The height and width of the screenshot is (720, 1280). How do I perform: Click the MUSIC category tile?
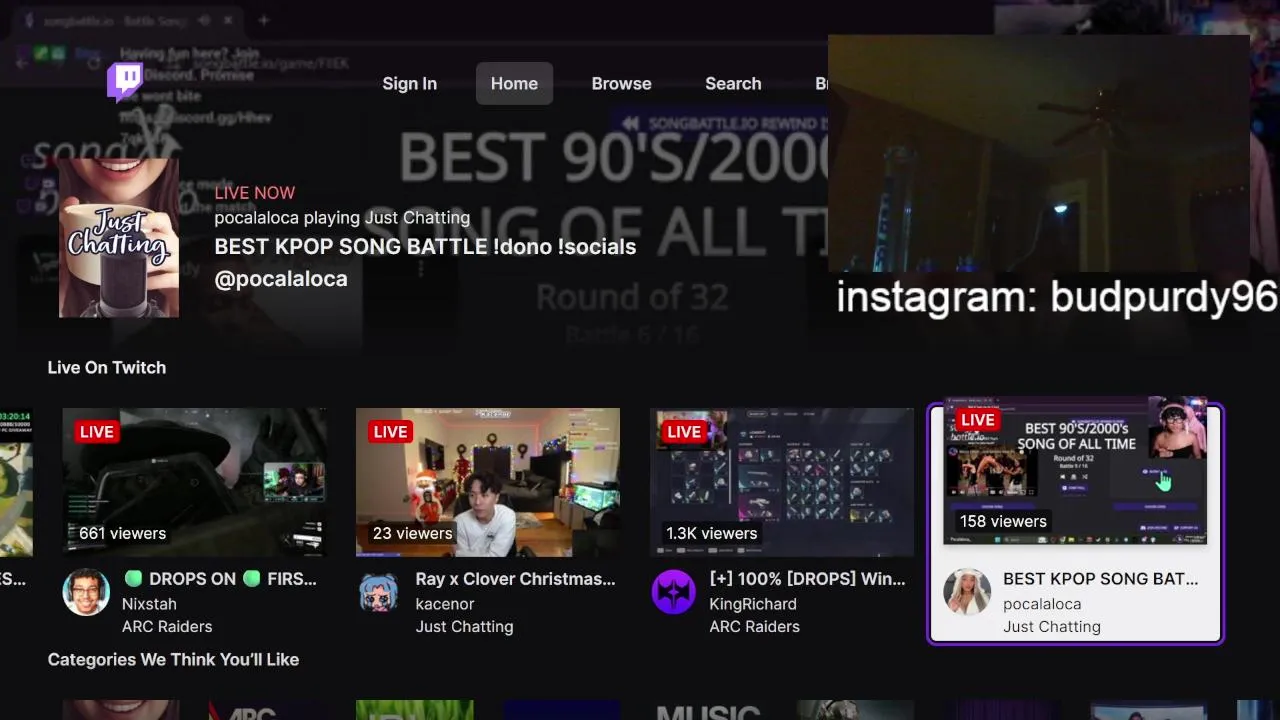click(x=708, y=710)
